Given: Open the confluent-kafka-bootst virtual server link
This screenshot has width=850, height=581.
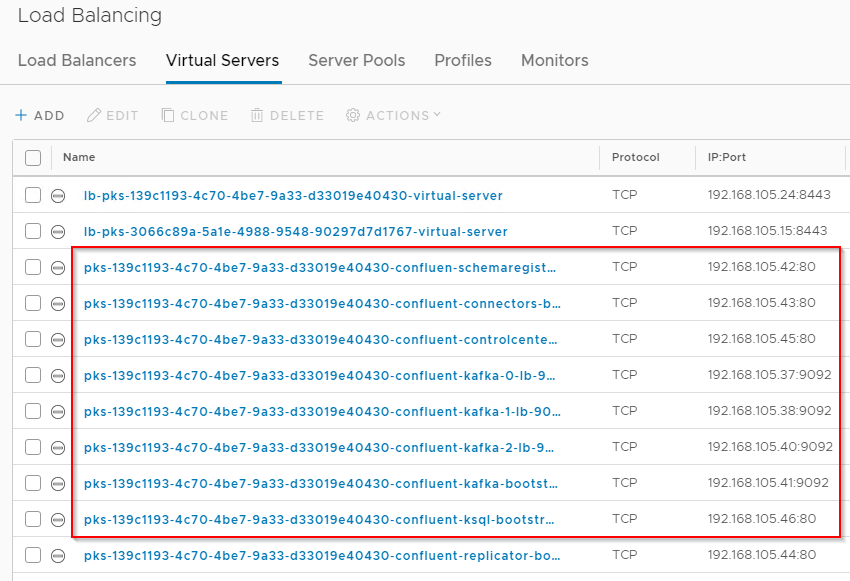Looking at the screenshot, I should (x=320, y=483).
